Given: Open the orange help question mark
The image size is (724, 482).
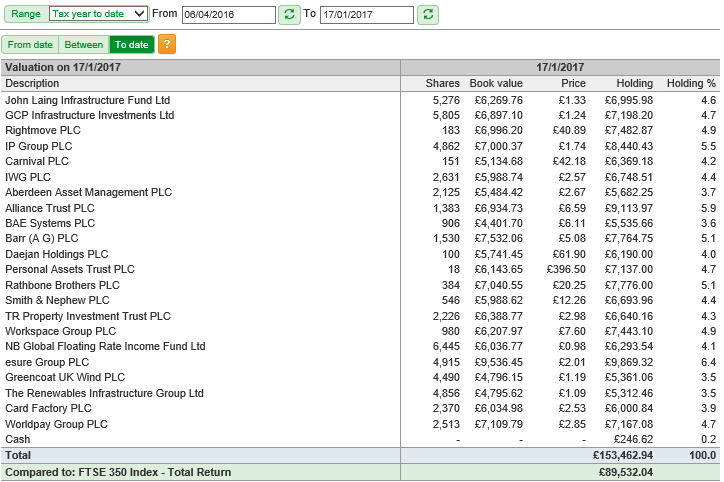Looking at the screenshot, I should [167, 44].
